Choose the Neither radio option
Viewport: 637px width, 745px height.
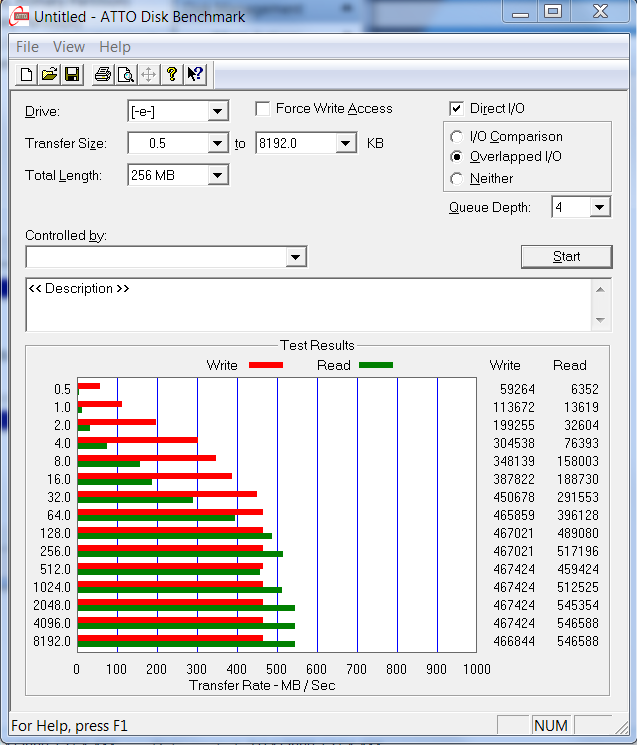pyautogui.click(x=457, y=178)
